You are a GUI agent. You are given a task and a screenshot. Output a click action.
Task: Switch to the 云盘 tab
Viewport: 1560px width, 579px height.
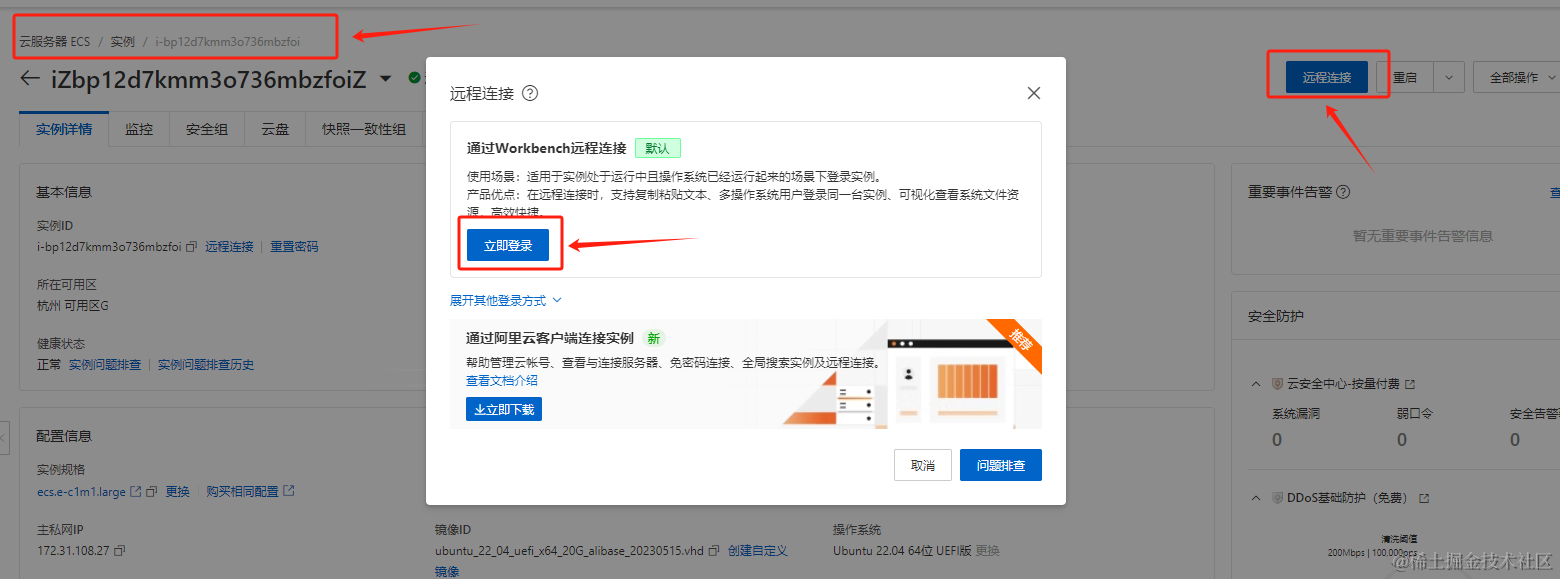tap(275, 129)
